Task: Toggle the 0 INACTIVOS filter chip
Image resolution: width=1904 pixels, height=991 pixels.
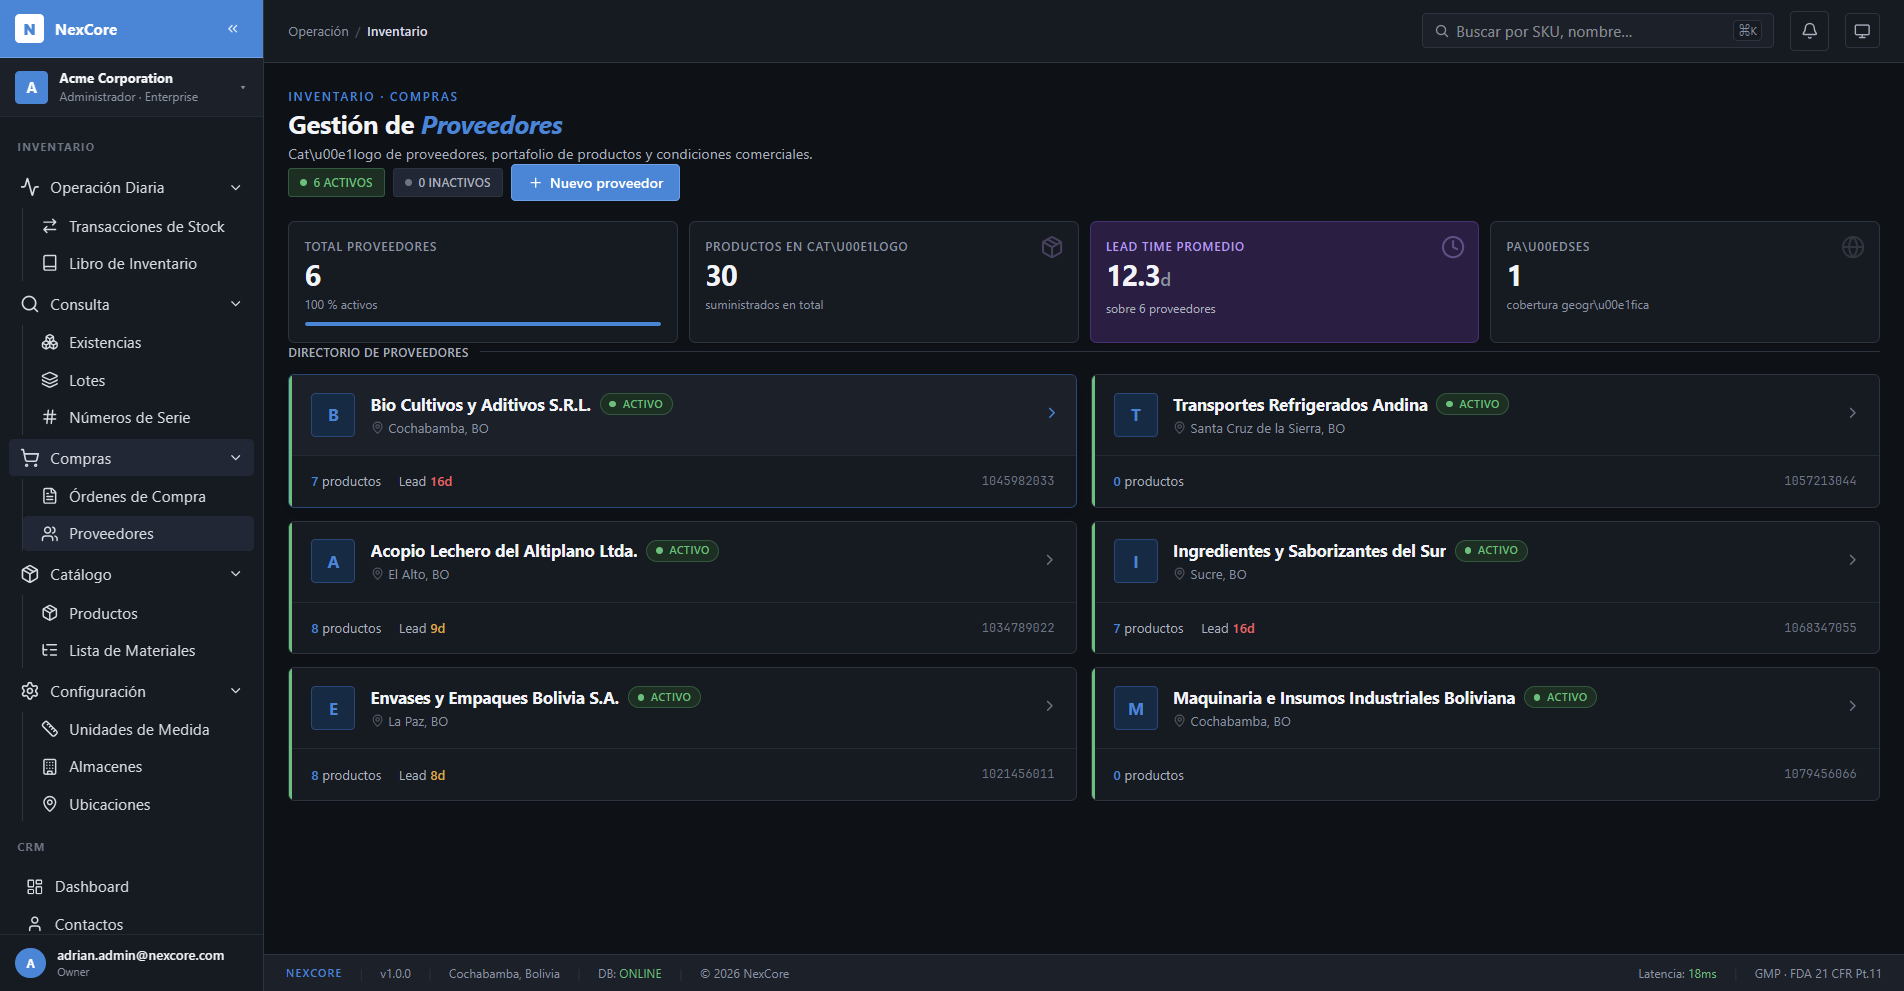Action: [448, 183]
